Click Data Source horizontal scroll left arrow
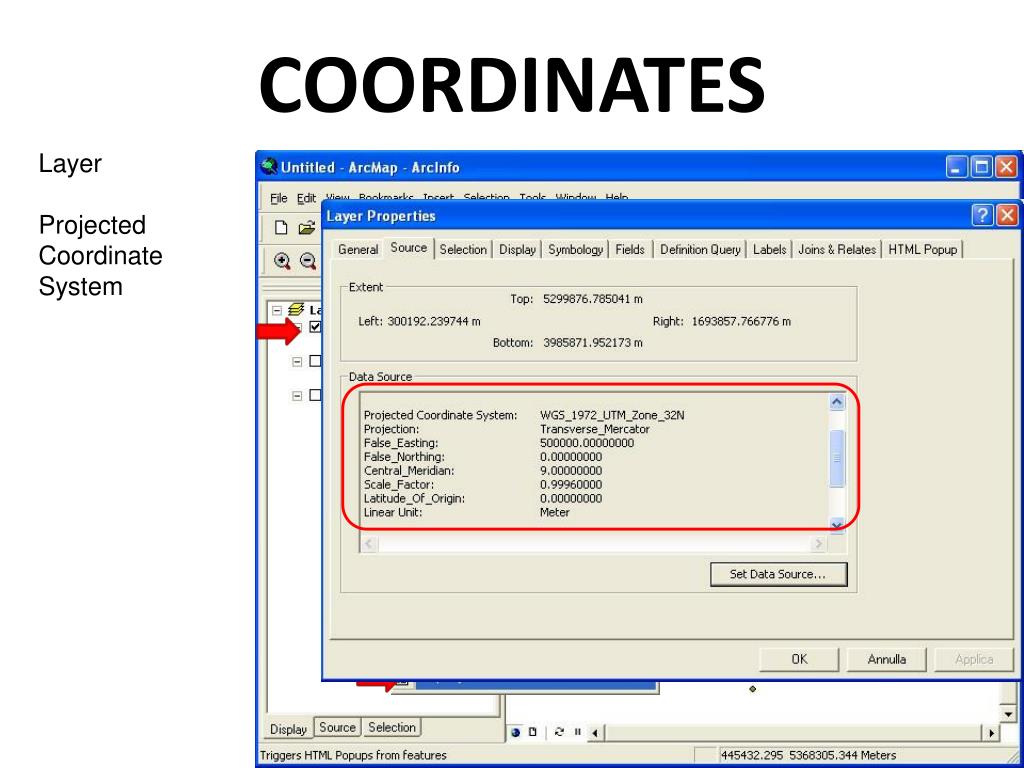The height and width of the screenshot is (768, 1024). (x=369, y=543)
